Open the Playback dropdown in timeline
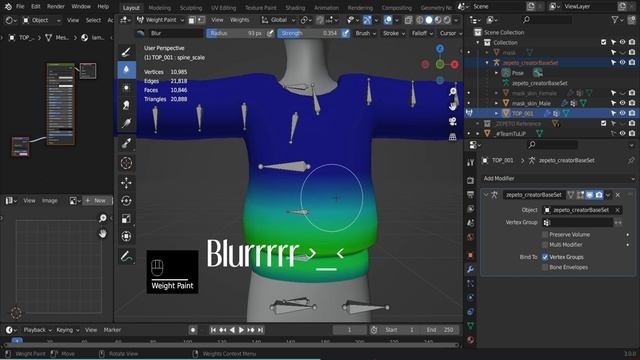The height and width of the screenshot is (360, 640). 38,330
